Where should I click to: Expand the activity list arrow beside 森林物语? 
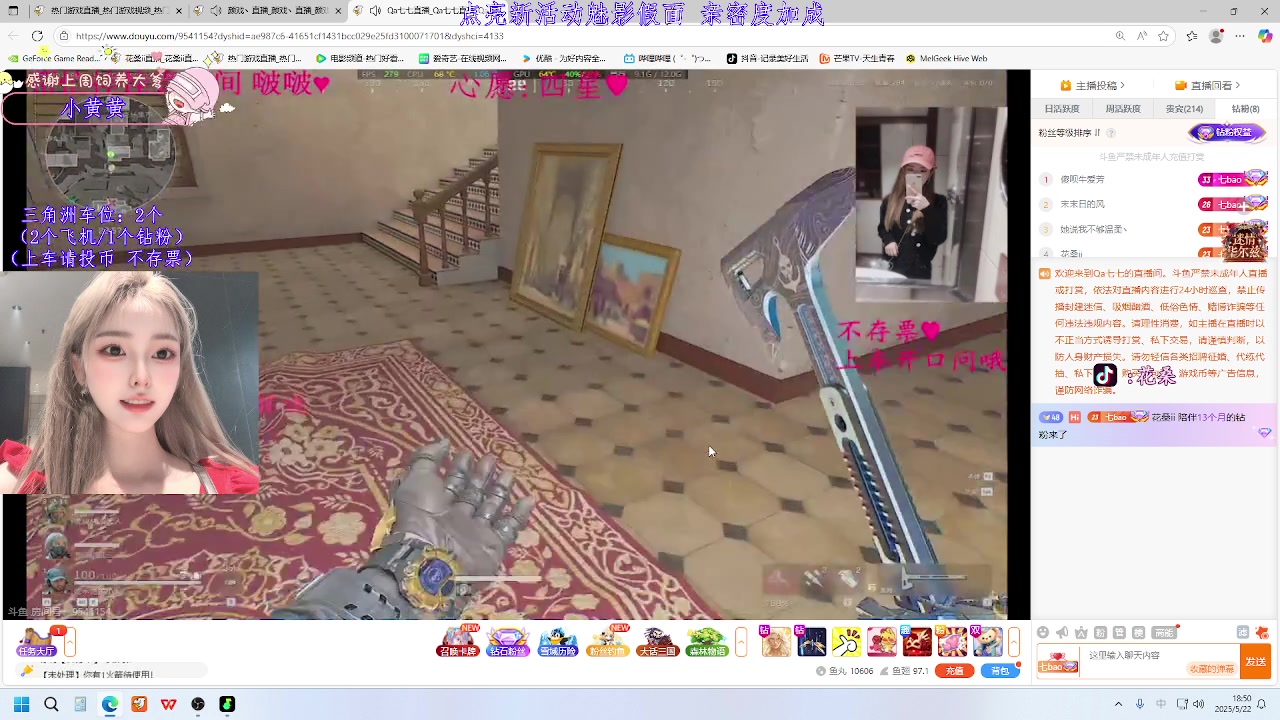click(741, 641)
